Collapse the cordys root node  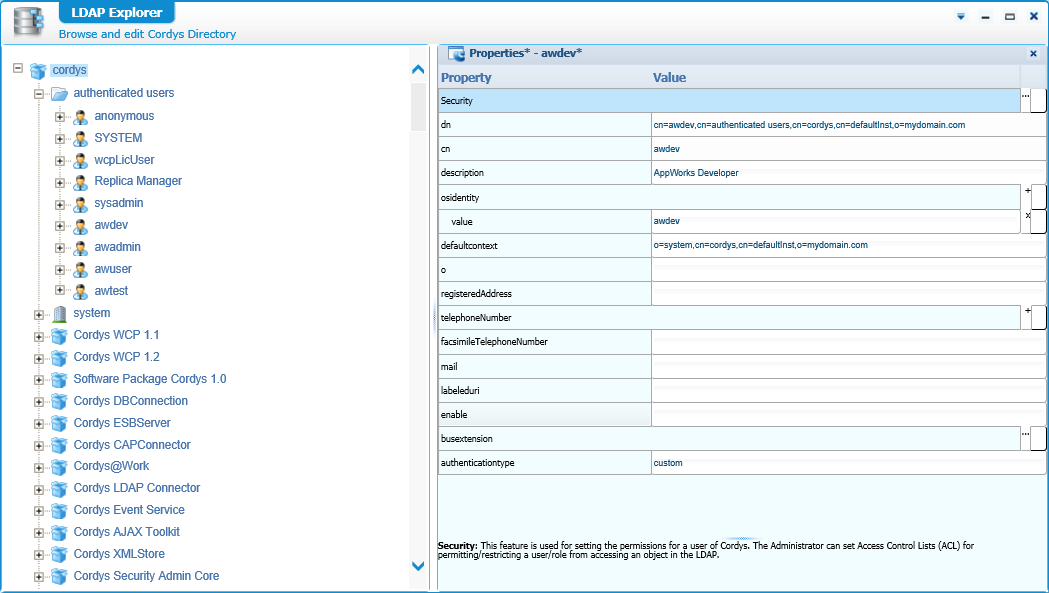18,68
